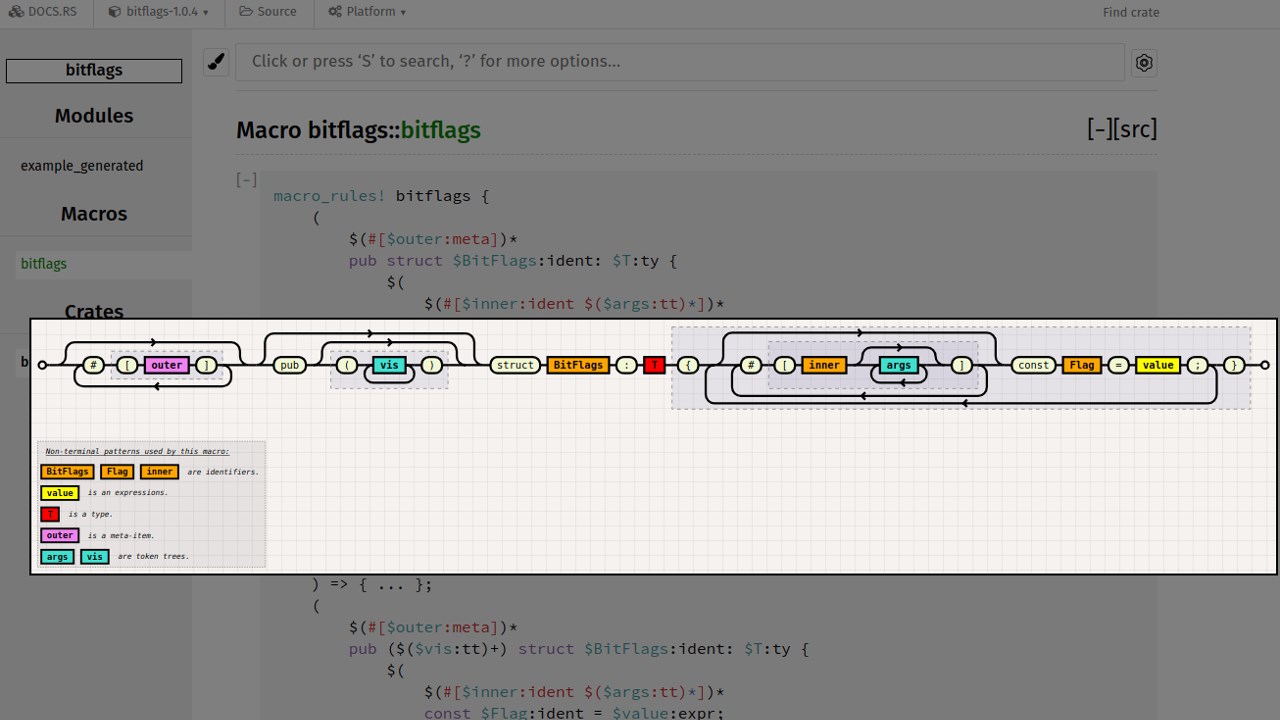Click the documentation search box

coord(680,62)
